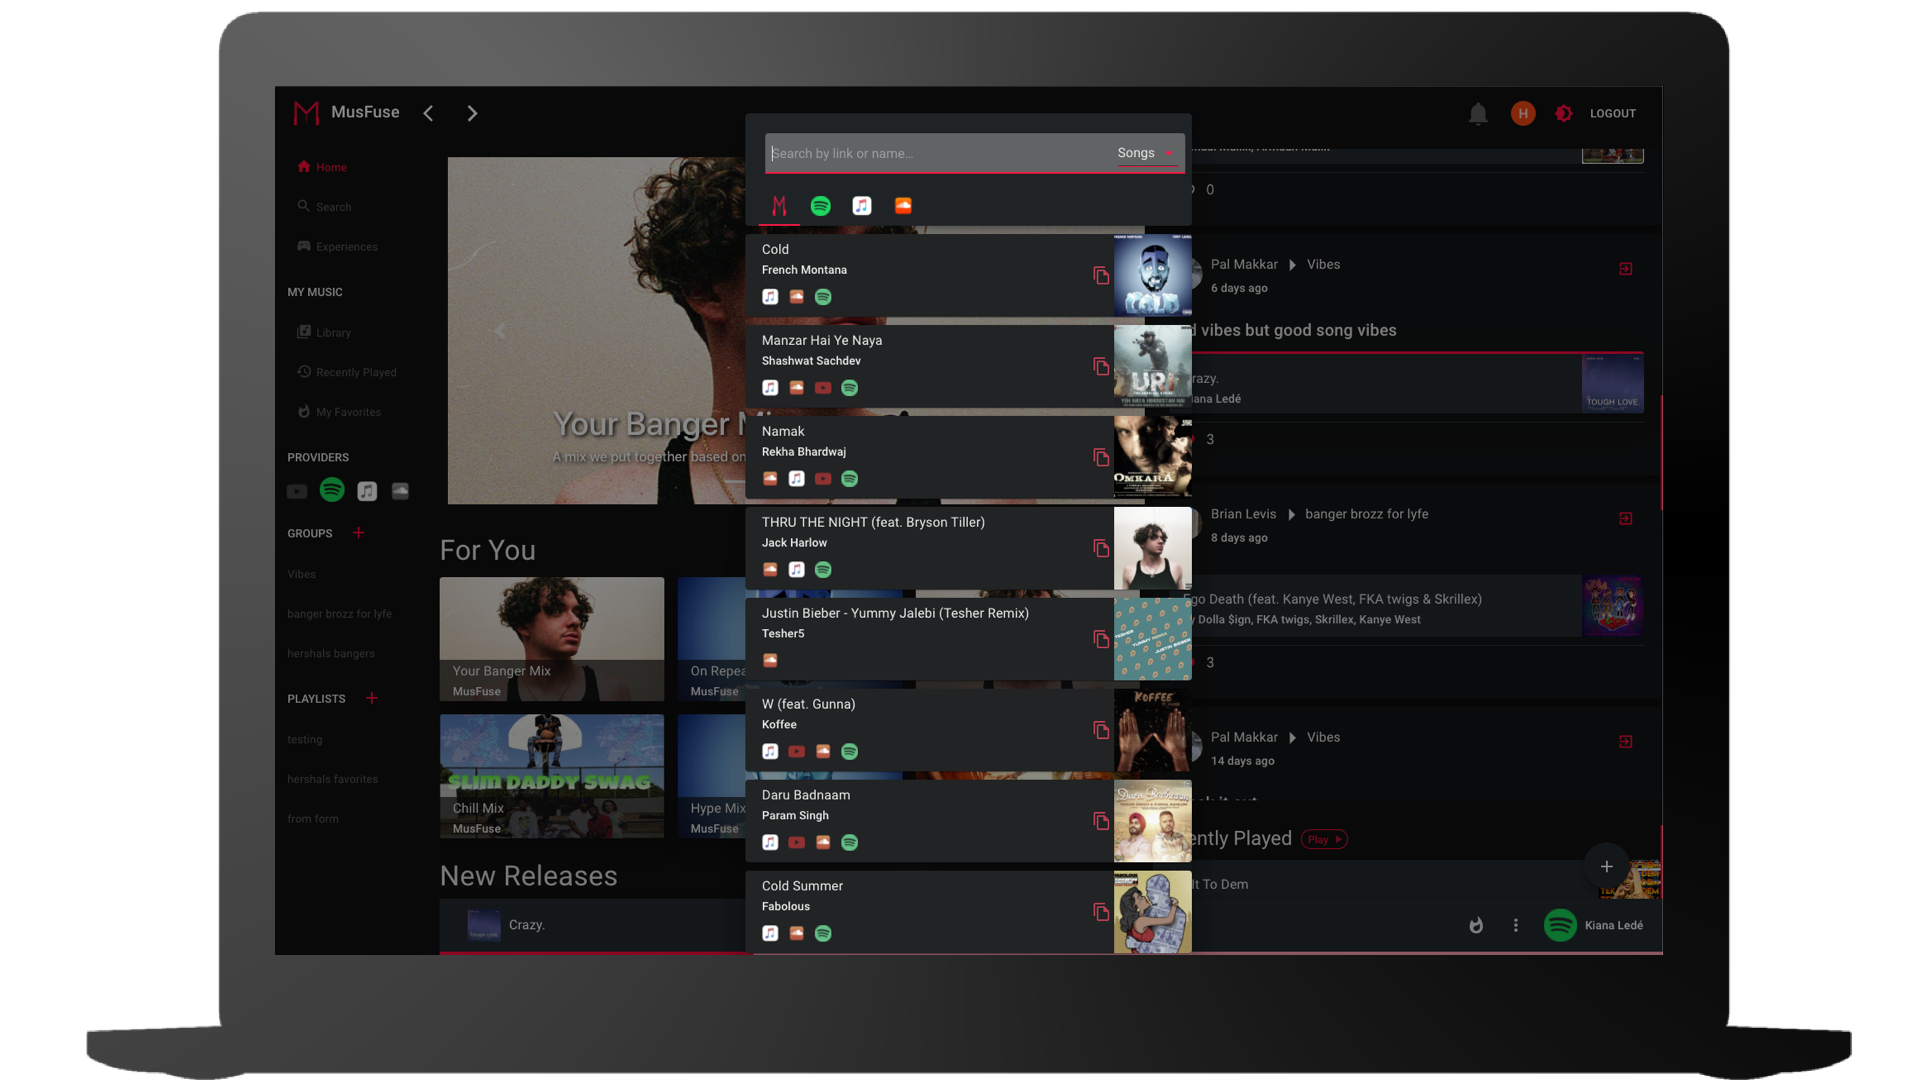
Task: Switch to the Apple Music search tab
Action: [861, 206]
